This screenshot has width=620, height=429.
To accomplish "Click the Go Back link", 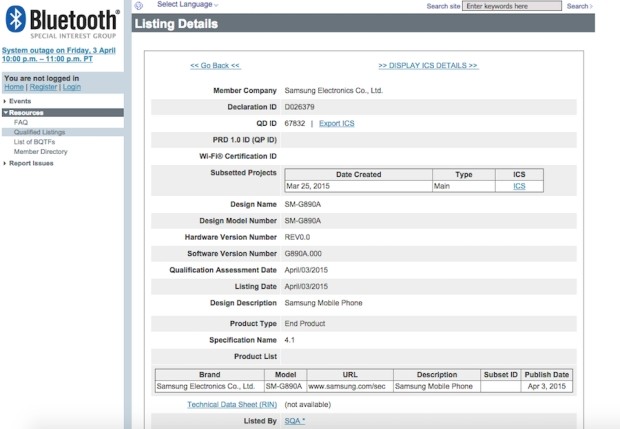I will pyautogui.click(x=215, y=66).
